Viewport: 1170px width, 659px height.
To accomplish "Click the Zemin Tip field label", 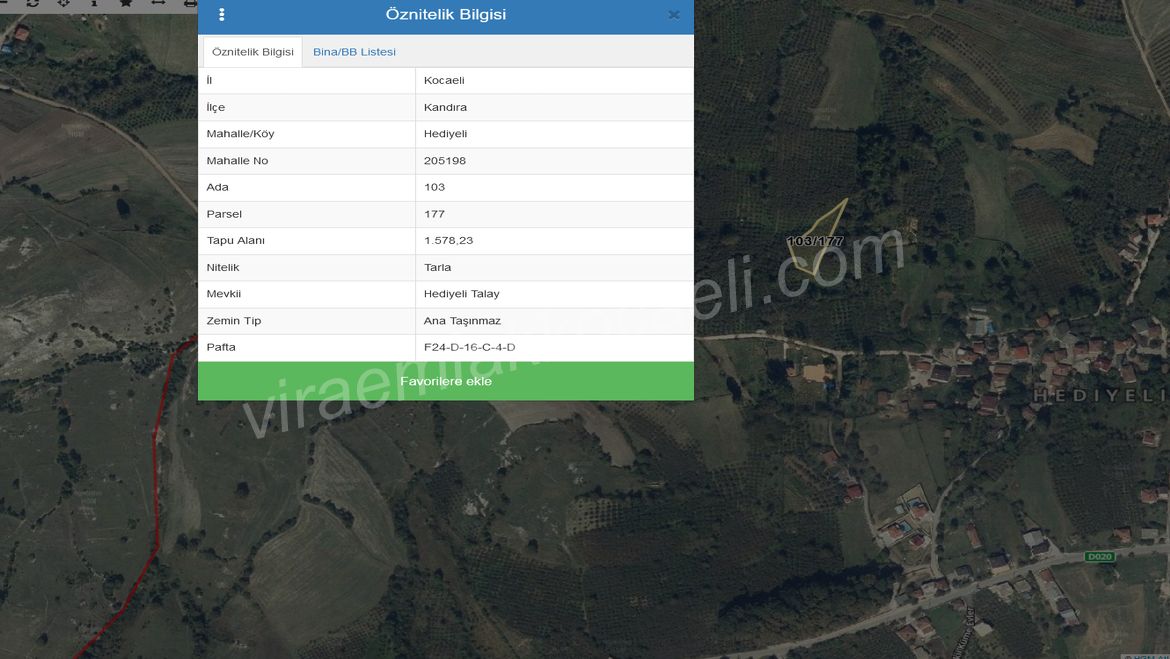I will 234,321.
